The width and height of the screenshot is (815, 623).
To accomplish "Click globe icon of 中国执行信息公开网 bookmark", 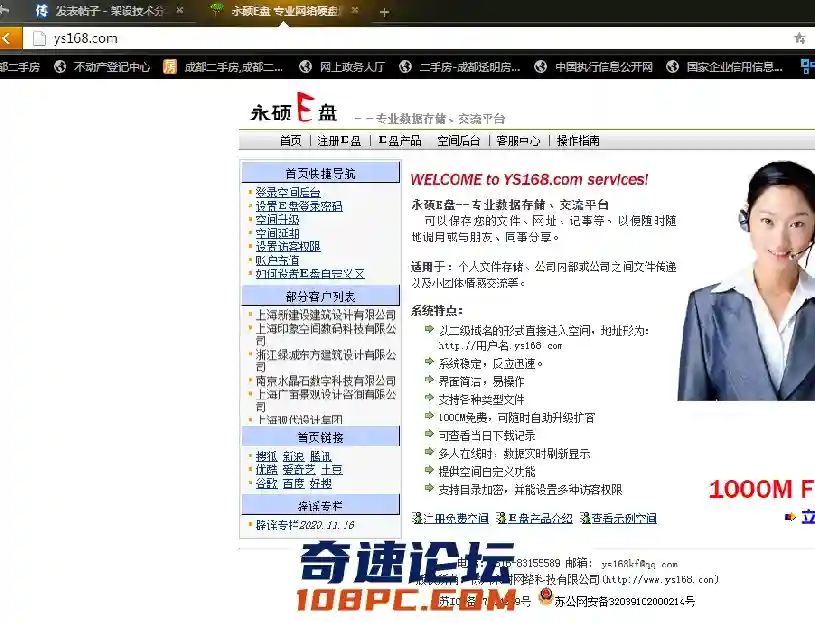I will [x=541, y=67].
